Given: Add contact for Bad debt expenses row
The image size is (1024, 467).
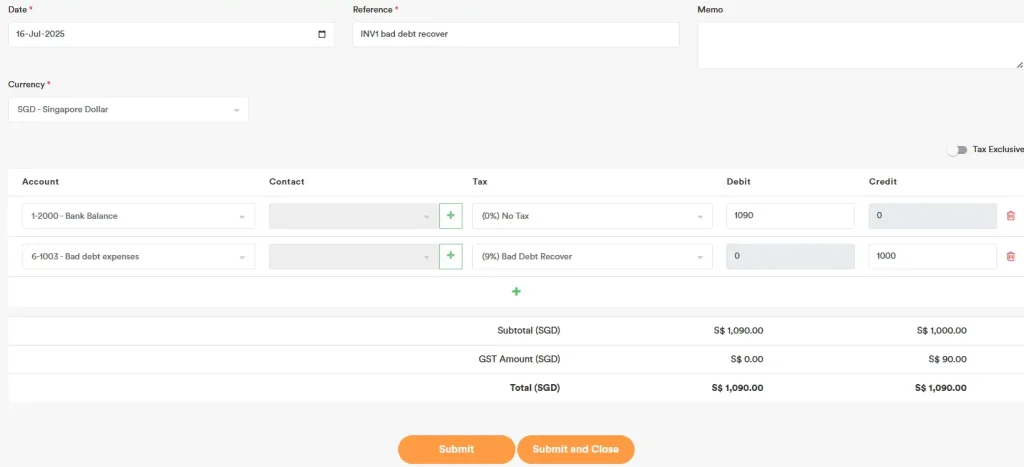Looking at the screenshot, I should click(450, 256).
